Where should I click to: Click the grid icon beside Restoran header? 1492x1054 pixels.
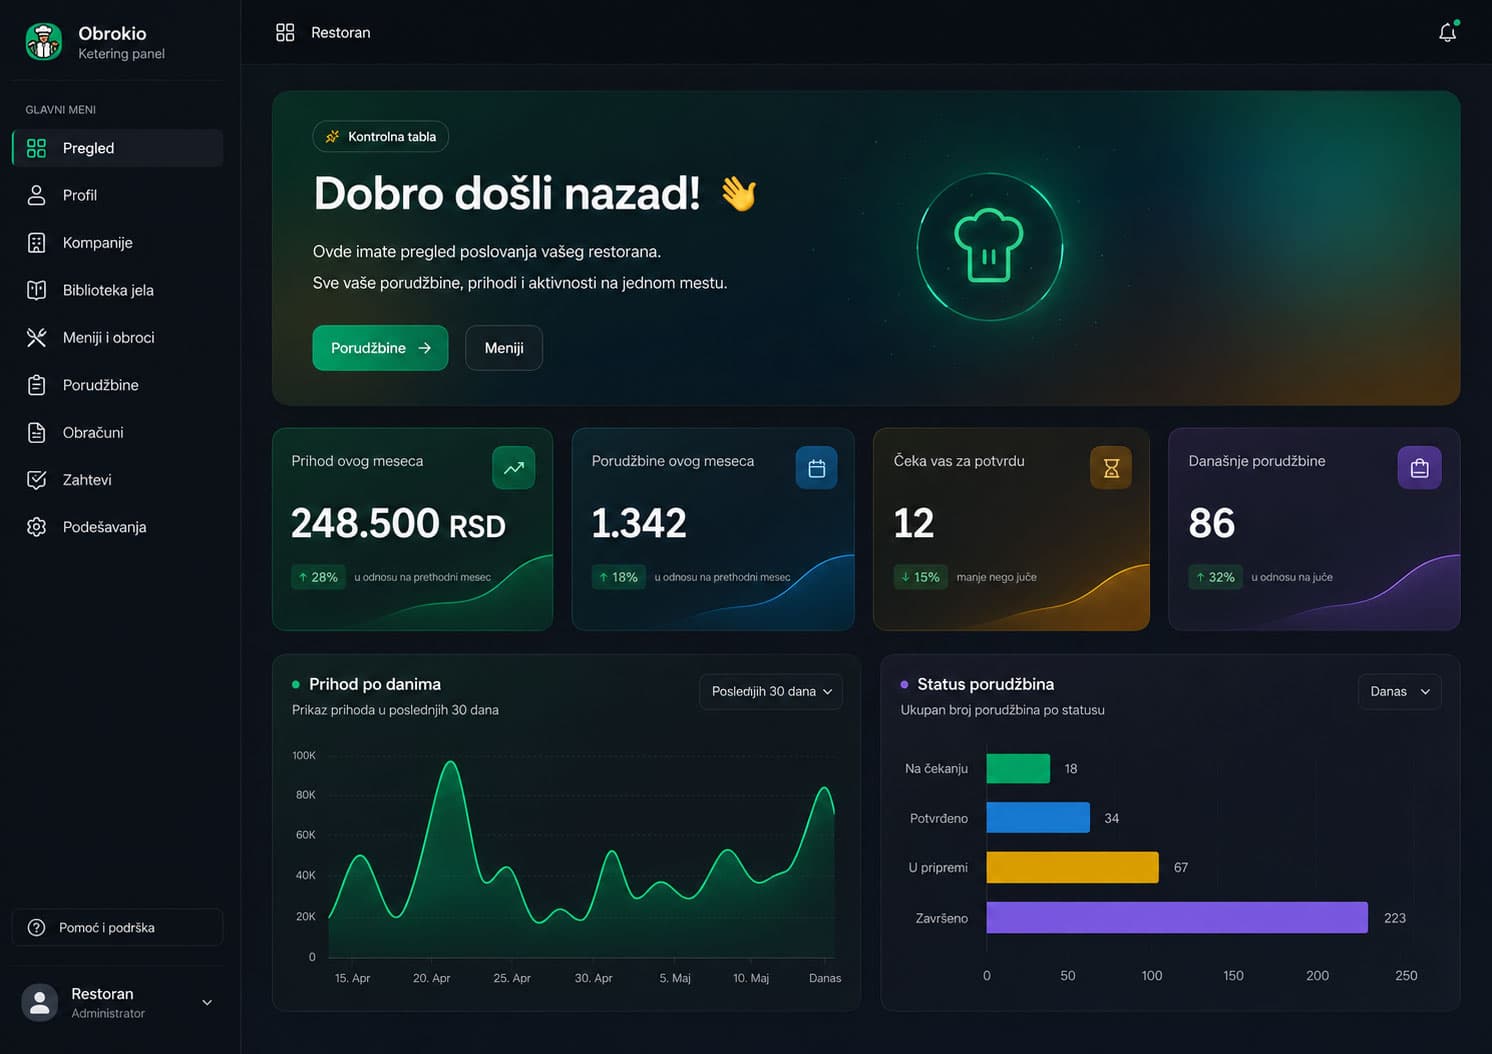(285, 32)
